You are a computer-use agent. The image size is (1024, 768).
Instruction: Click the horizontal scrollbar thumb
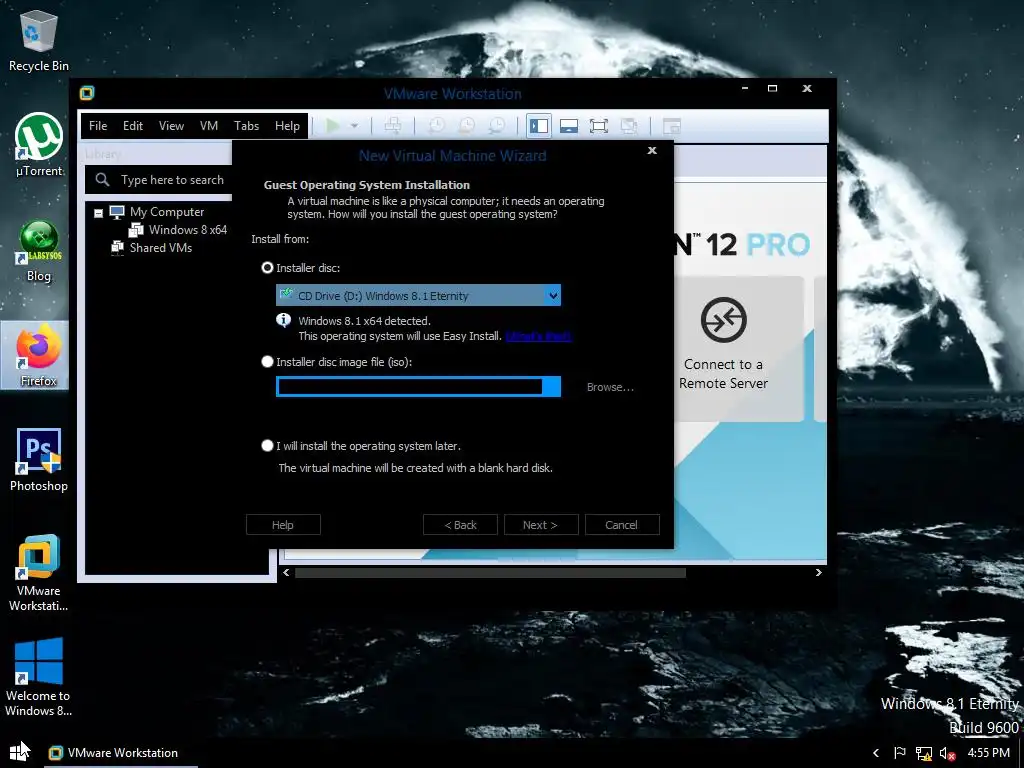pos(490,573)
